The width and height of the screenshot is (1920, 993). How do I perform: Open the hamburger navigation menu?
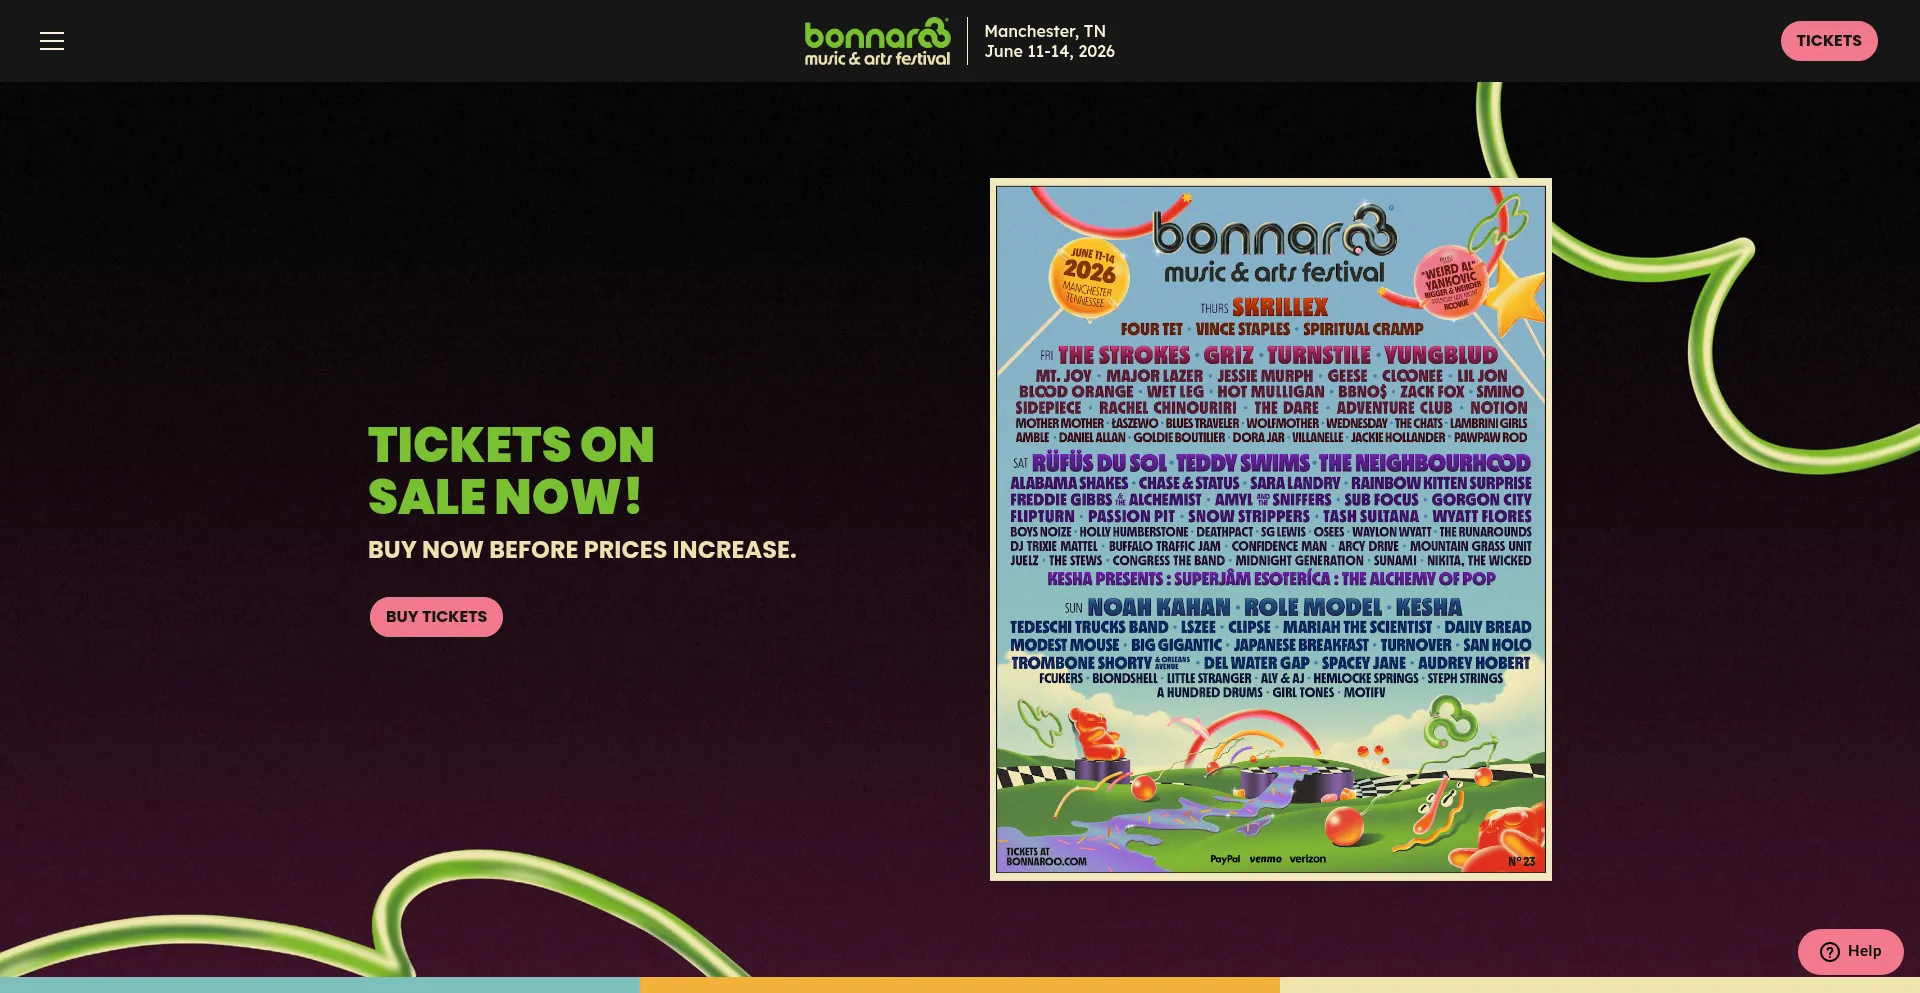52,41
